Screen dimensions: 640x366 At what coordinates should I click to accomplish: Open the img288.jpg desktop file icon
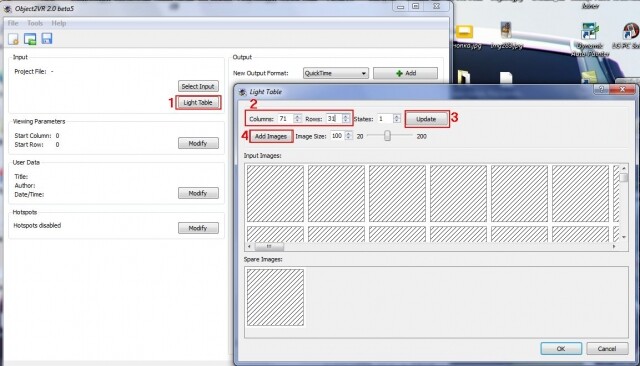coord(506,35)
